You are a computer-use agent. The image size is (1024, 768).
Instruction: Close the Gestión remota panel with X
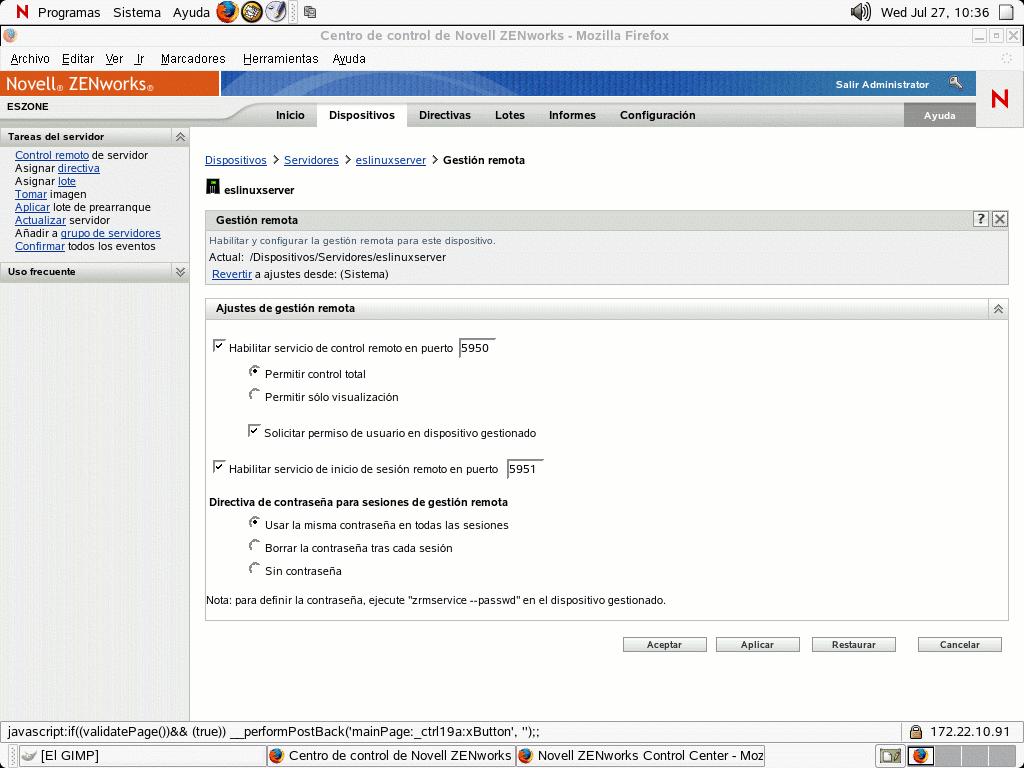(x=999, y=220)
